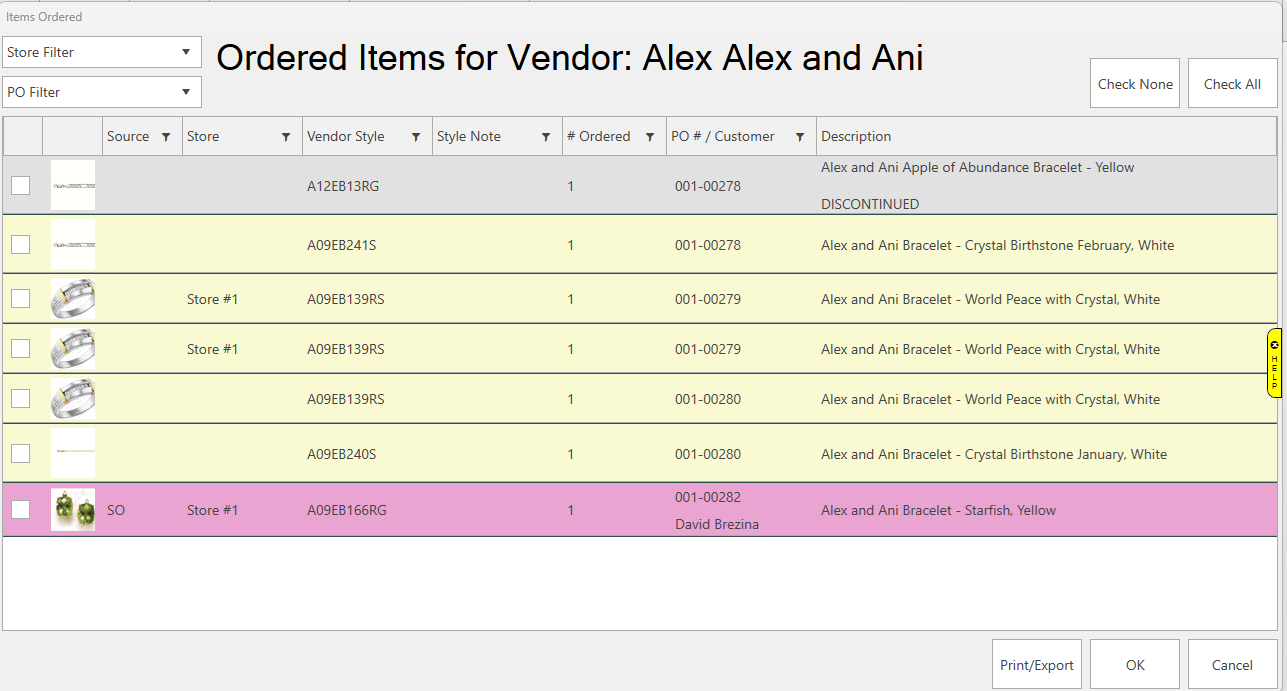Tick the checkbox for Crystal Birthstone February
Screen dimensions: 1287x691
21,245
